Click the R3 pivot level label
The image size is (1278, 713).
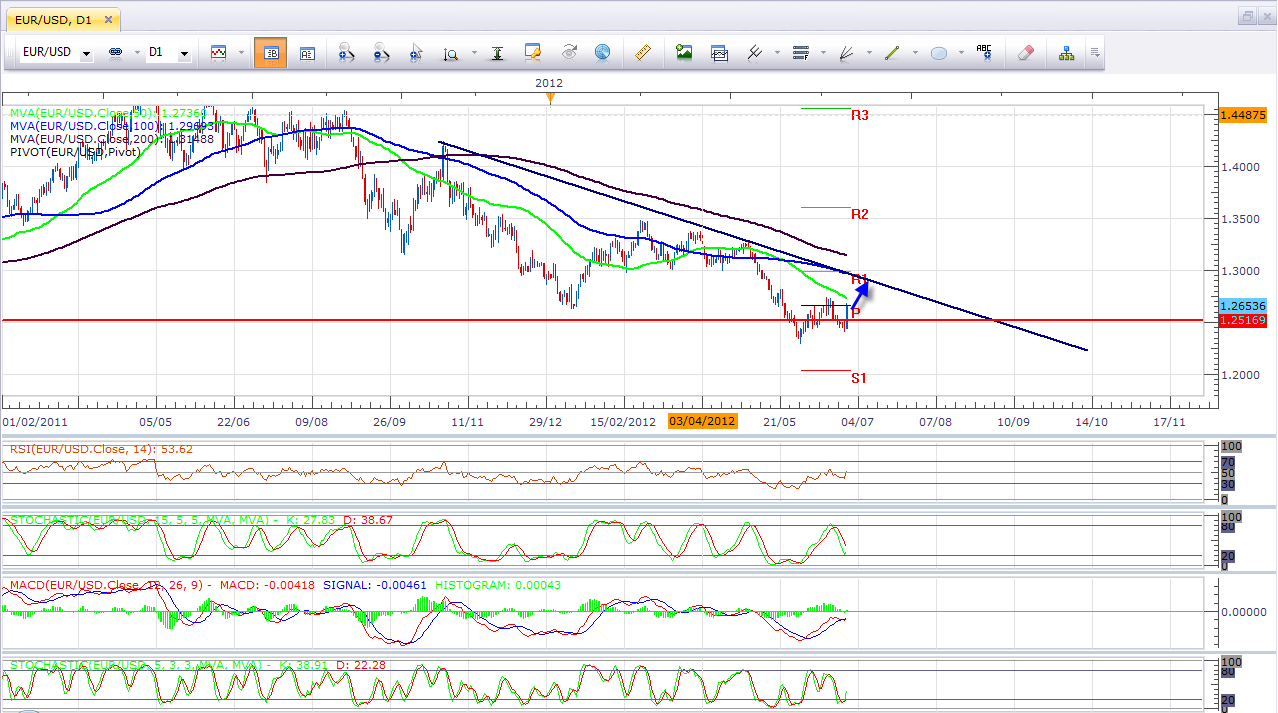tap(860, 115)
